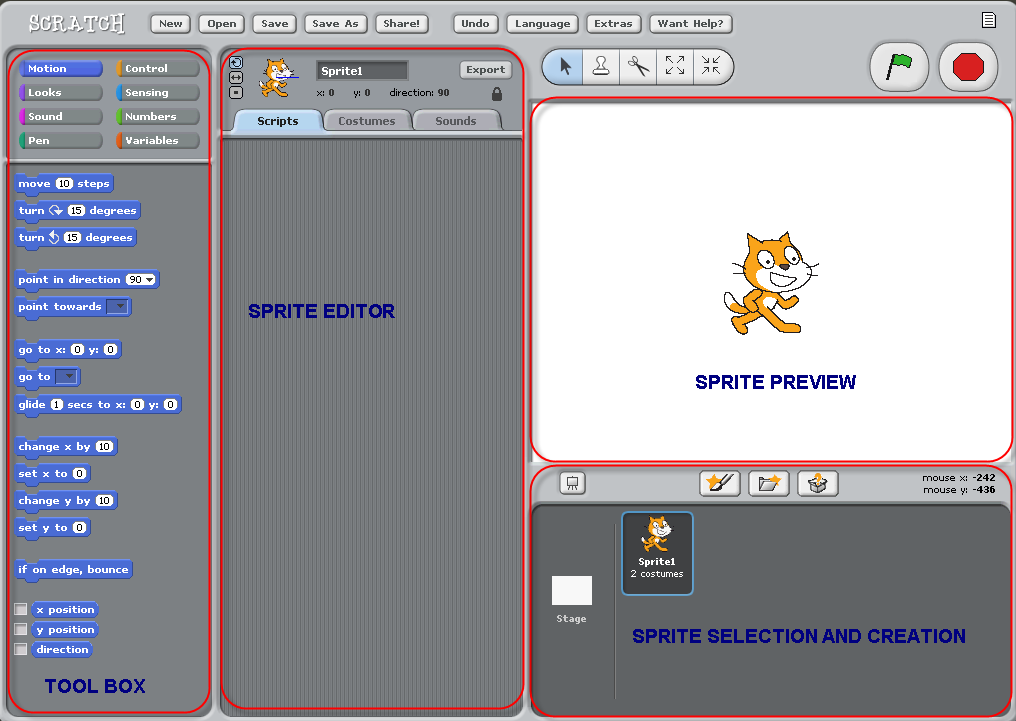Select the scissors delete tool
This screenshot has height=721, width=1016.
638,66
